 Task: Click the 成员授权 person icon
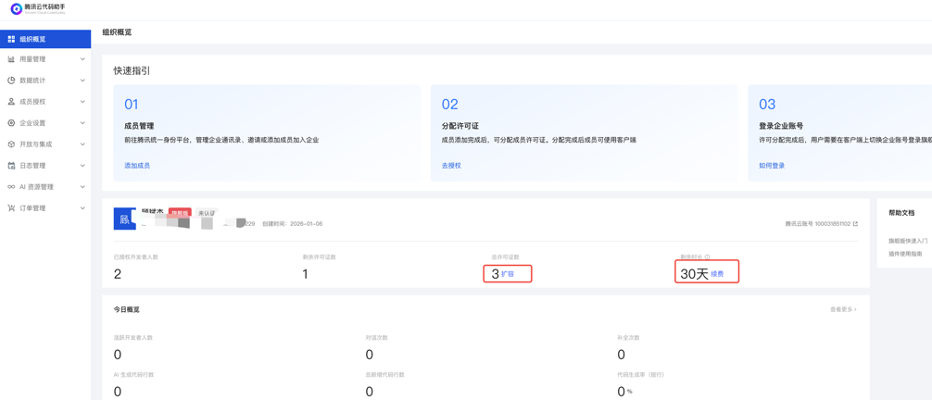[11, 102]
